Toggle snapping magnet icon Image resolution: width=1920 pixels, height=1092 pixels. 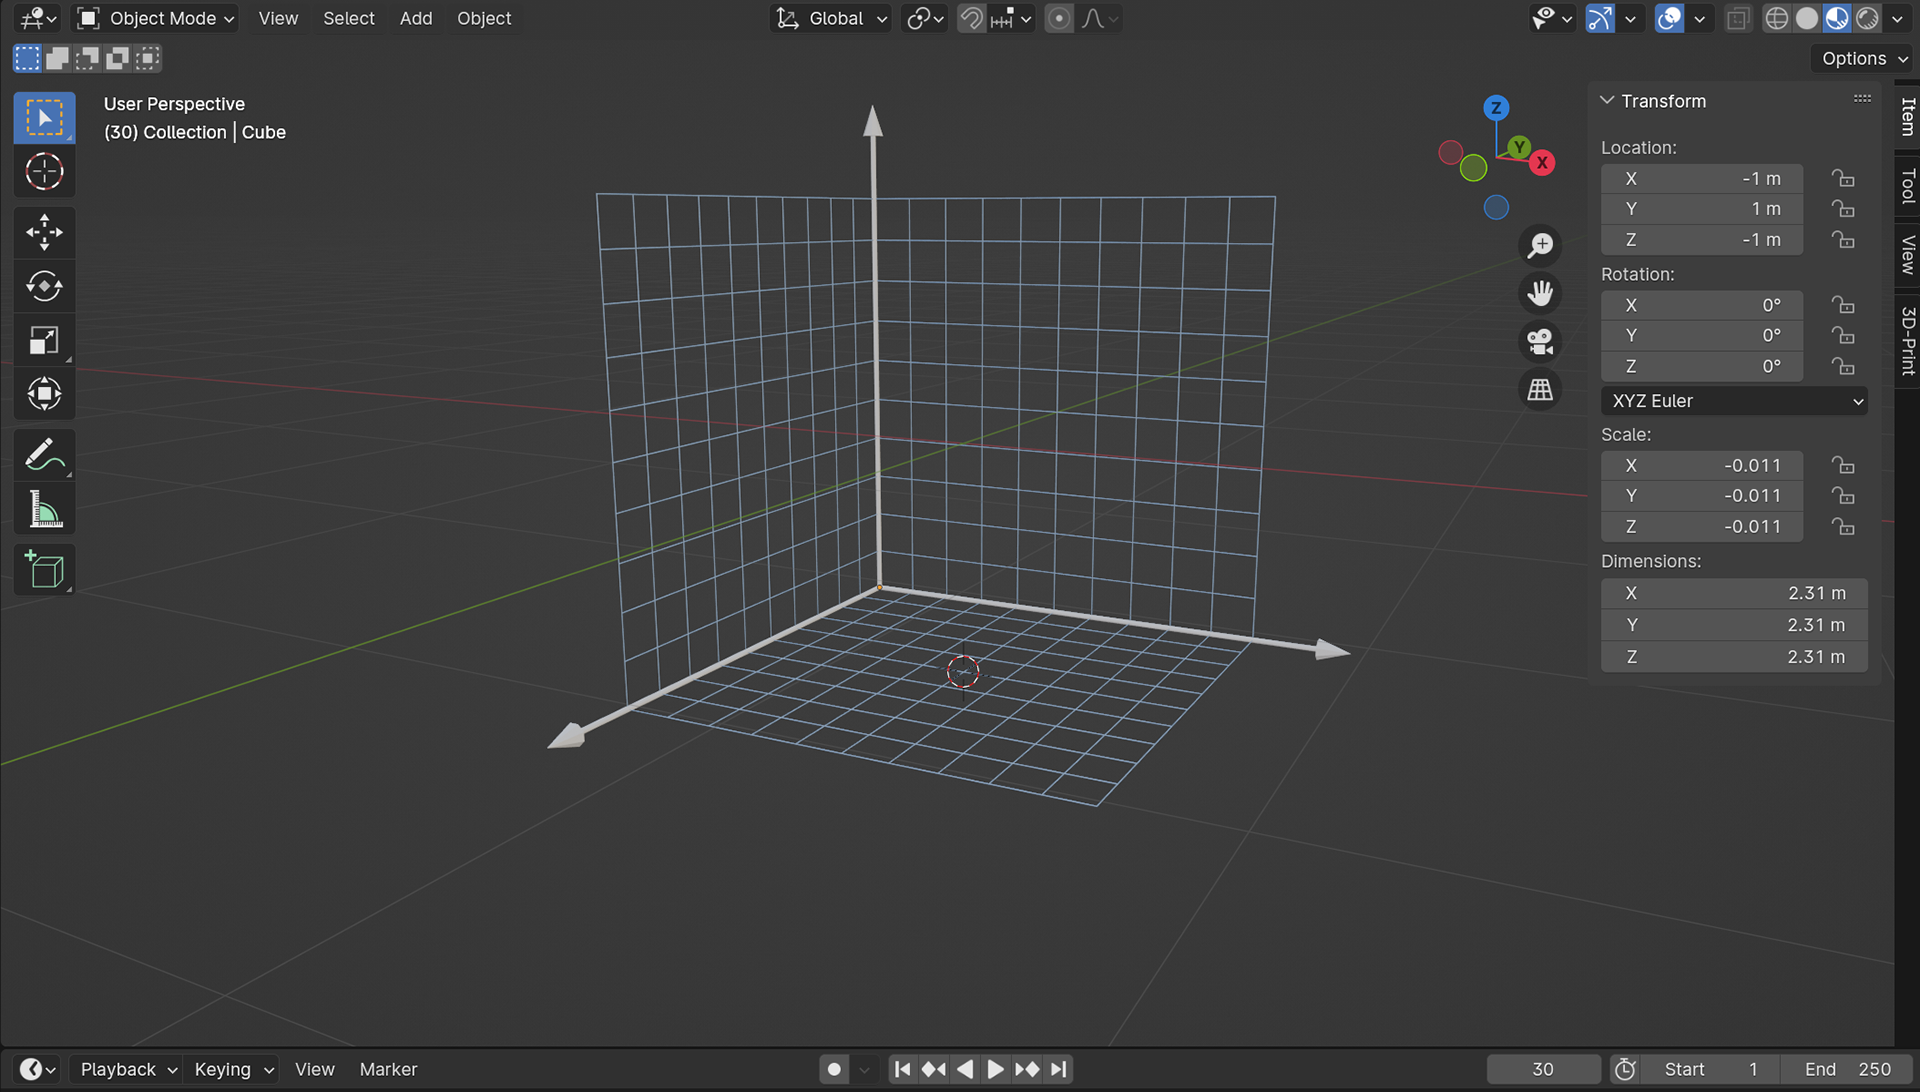[x=971, y=18]
